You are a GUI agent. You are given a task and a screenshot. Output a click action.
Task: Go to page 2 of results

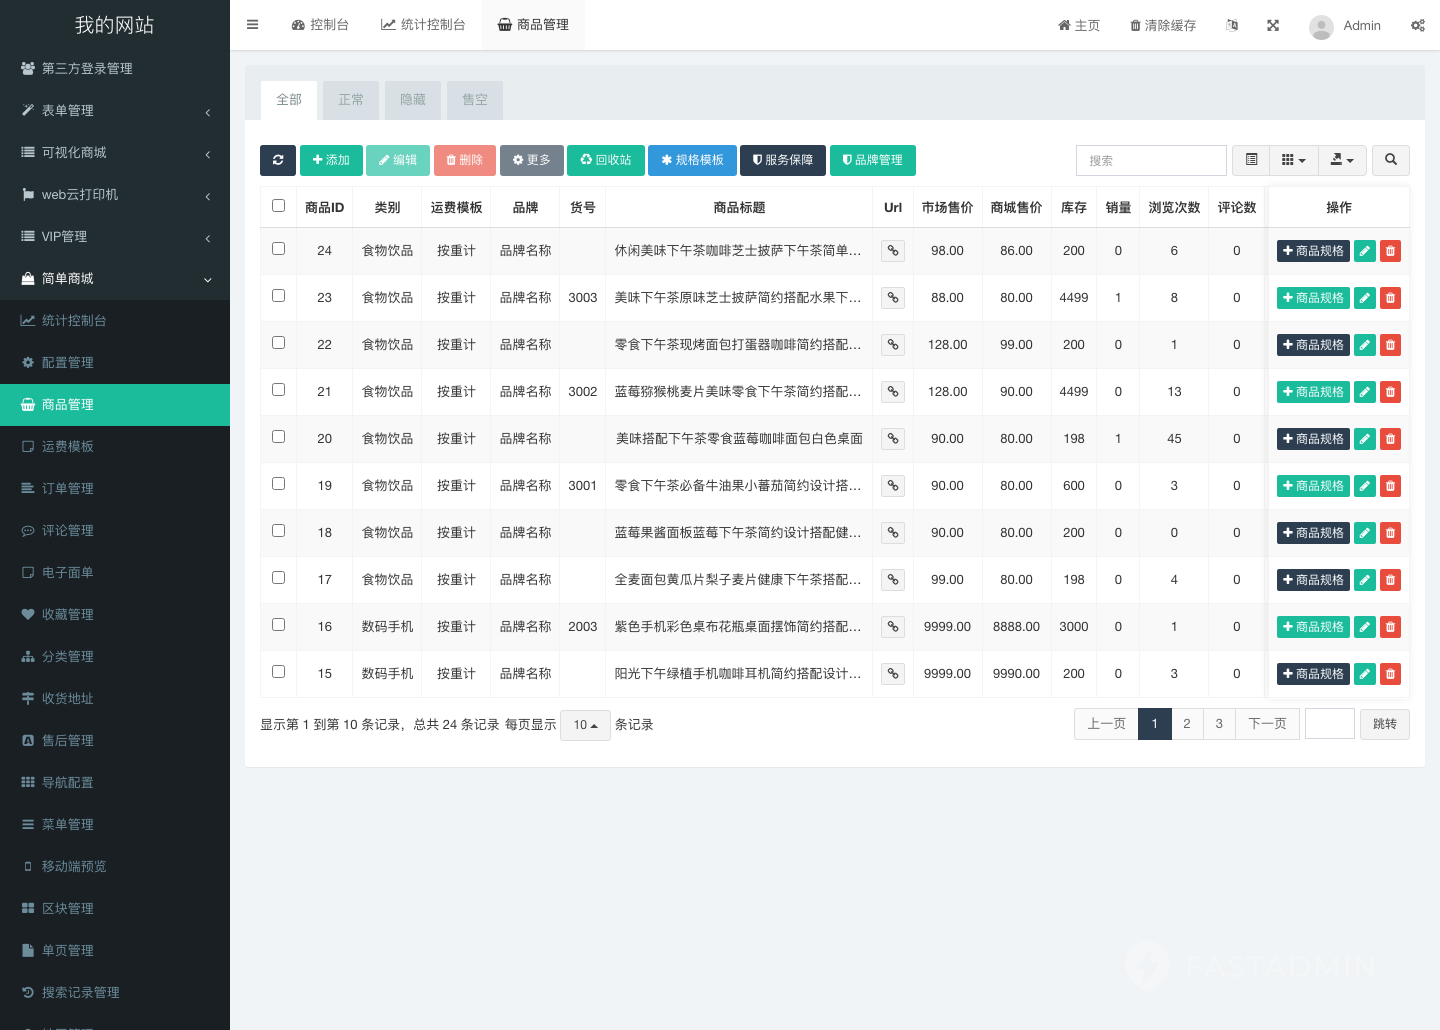[x=1187, y=724]
